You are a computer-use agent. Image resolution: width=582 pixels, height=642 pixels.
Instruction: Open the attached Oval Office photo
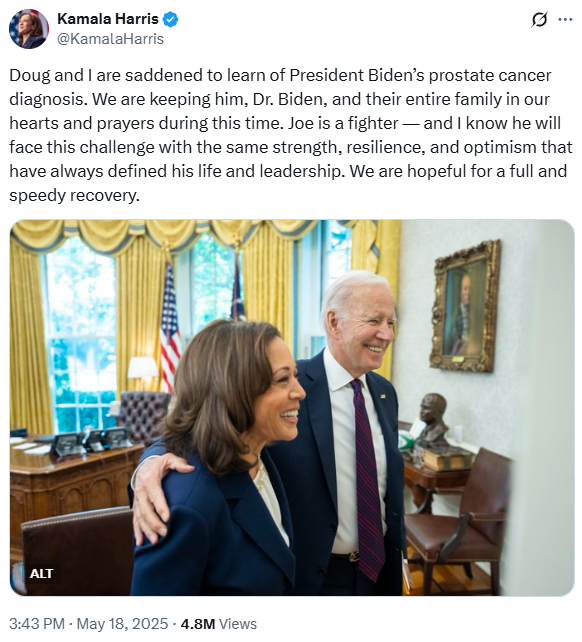(292, 408)
